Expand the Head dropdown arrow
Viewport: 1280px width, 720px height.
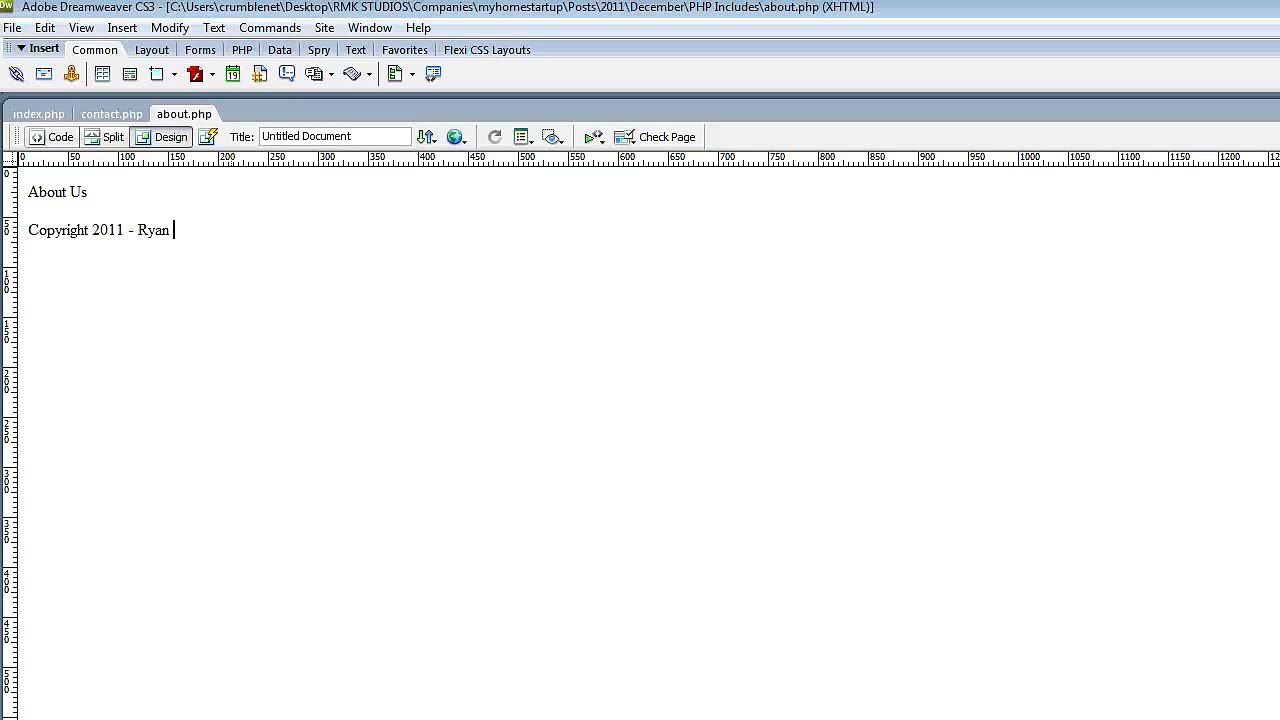[x=331, y=74]
